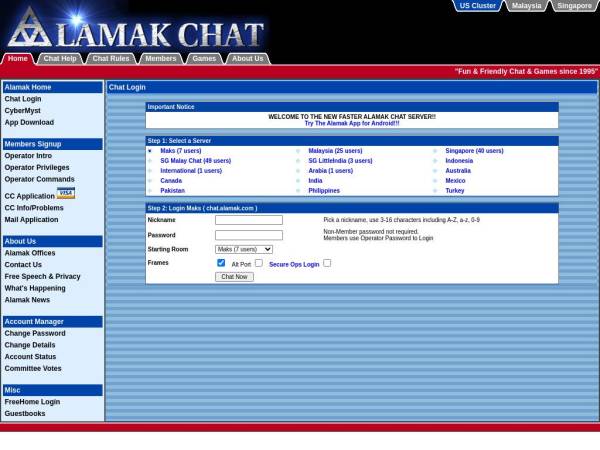Click the bullet icon beside SG LittleIndia
Screen dimensions: 600x450
[298, 161]
